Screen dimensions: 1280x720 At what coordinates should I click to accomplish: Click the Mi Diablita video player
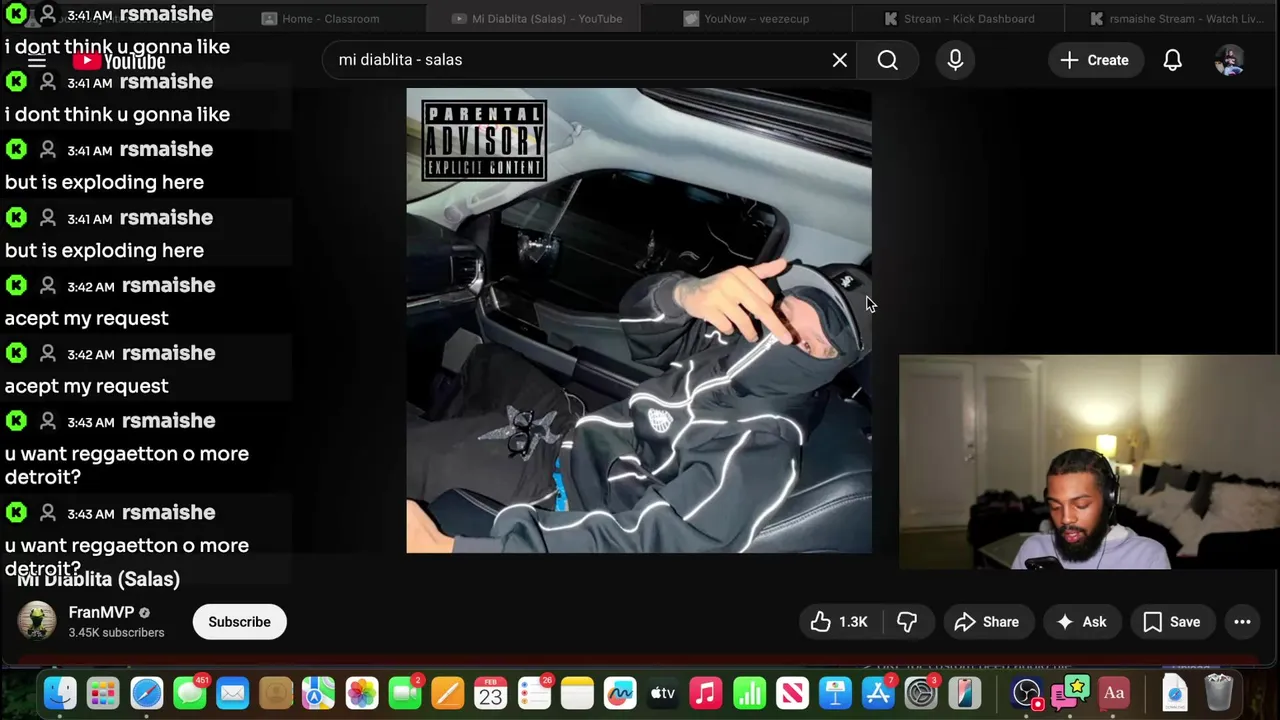(639, 320)
